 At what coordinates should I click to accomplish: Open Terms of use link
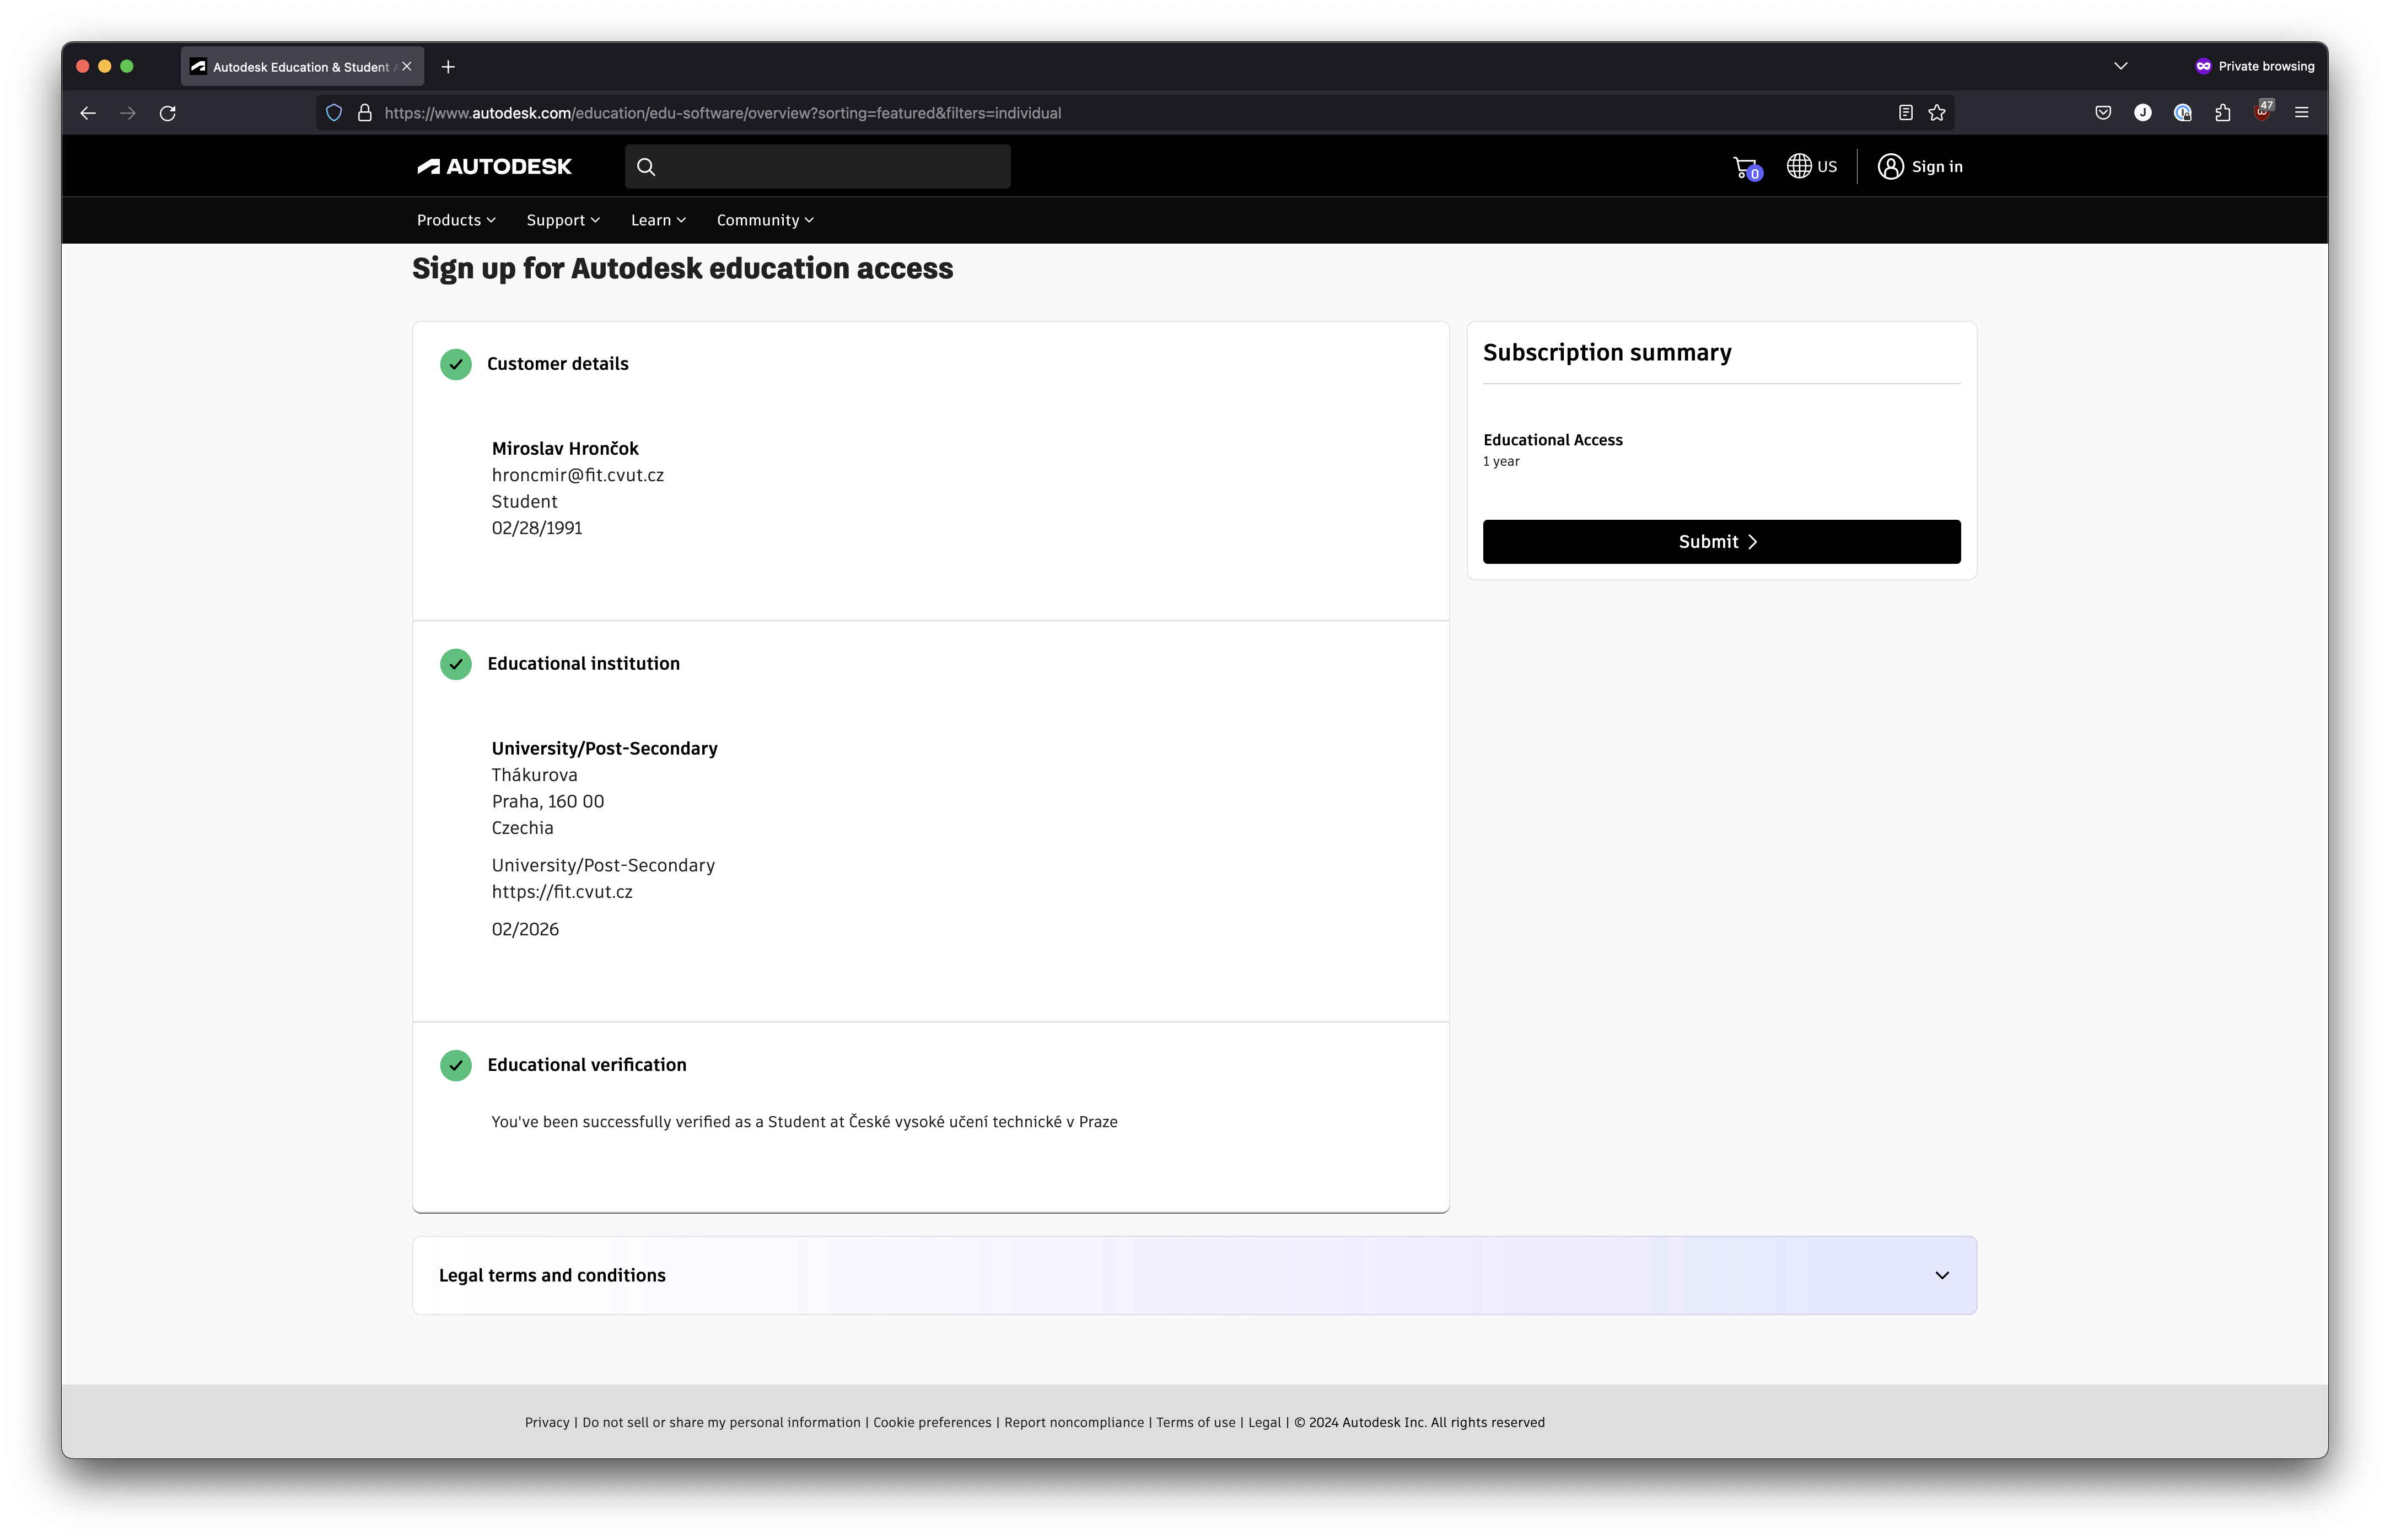(1196, 1423)
